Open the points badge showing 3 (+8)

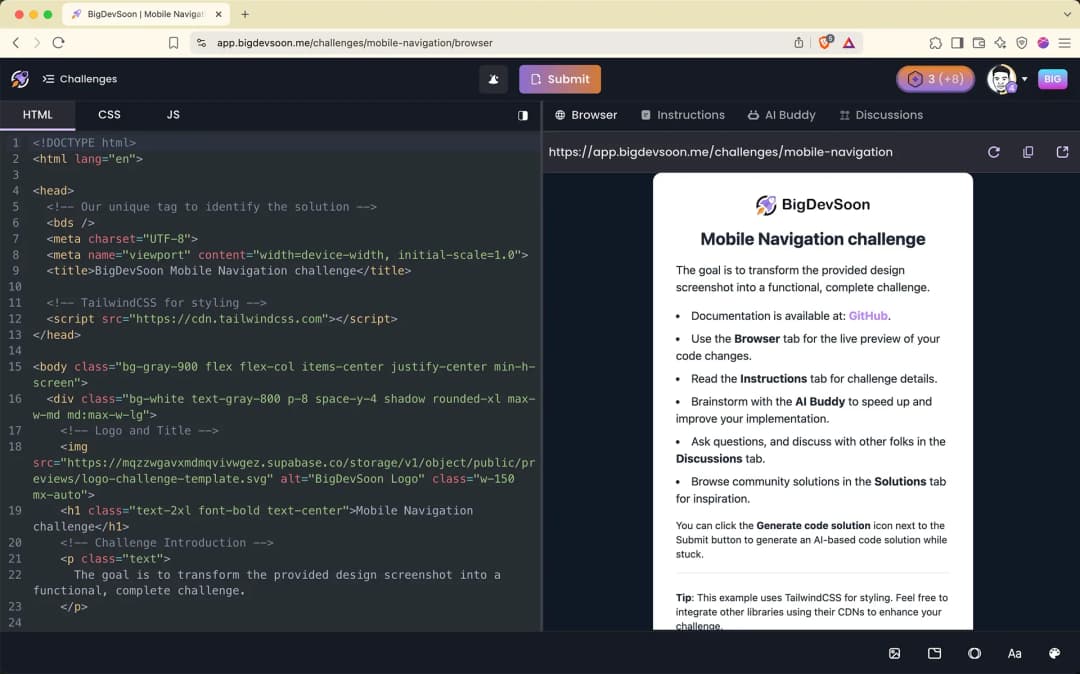coord(935,79)
